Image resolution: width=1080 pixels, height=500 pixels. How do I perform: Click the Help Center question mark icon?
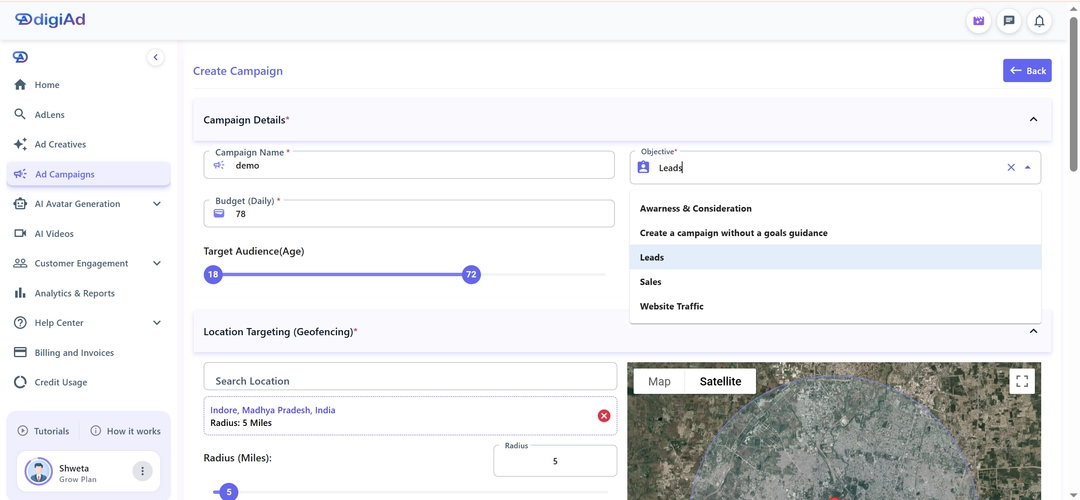point(20,322)
